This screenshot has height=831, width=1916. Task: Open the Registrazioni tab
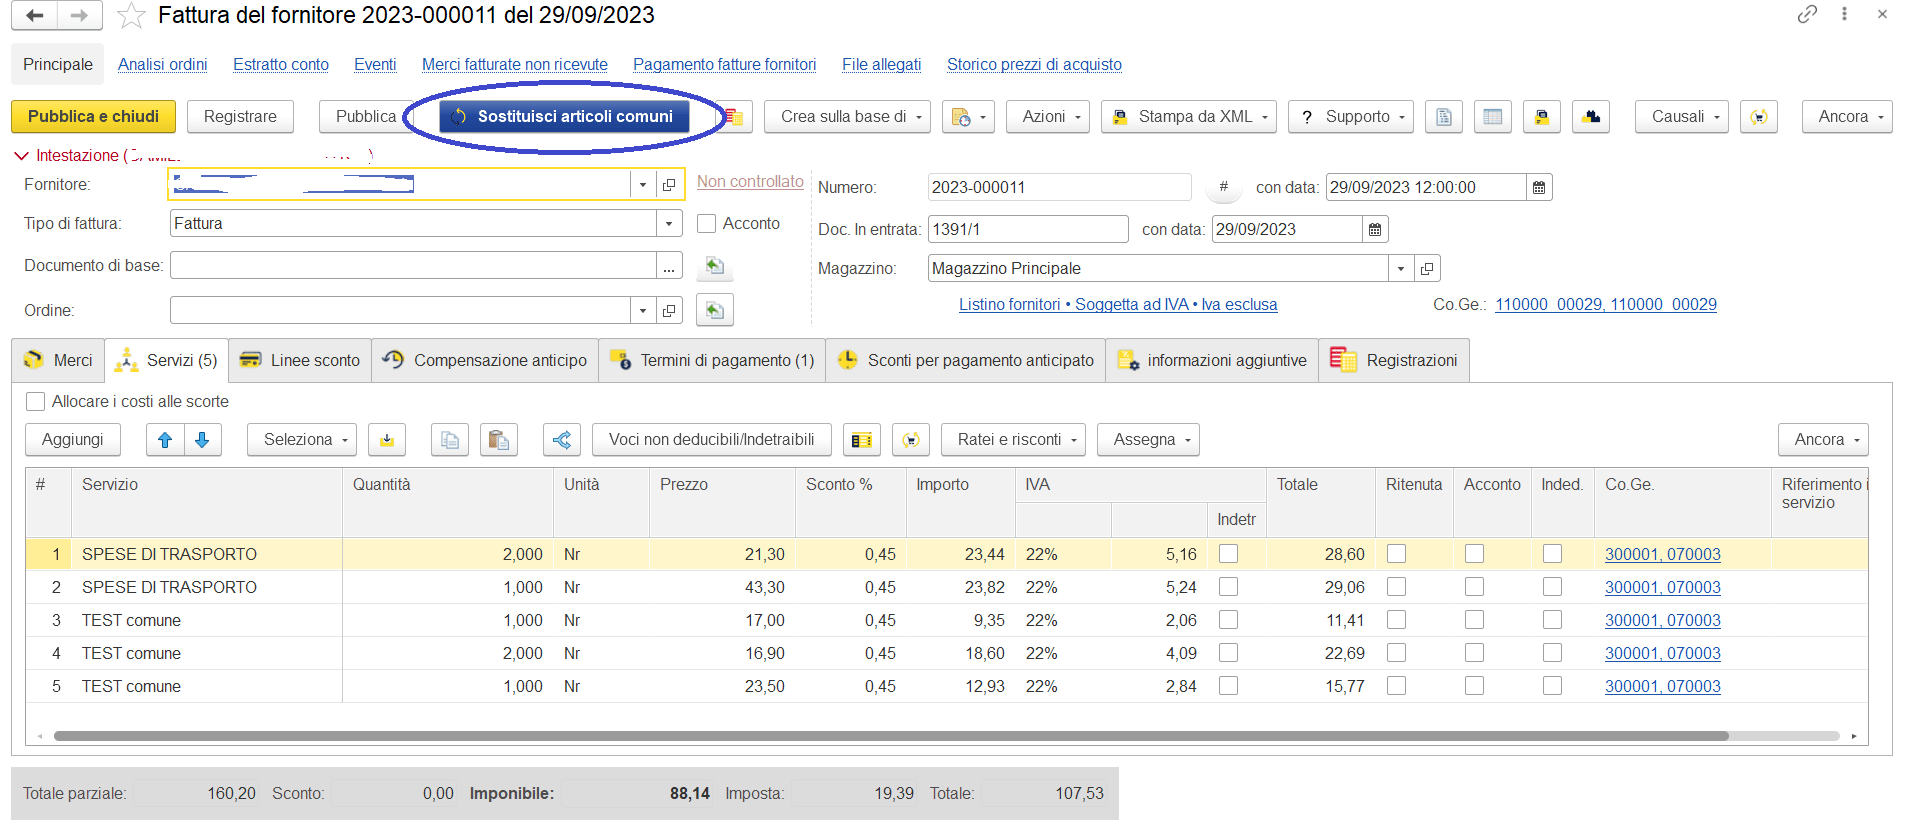1394,361
